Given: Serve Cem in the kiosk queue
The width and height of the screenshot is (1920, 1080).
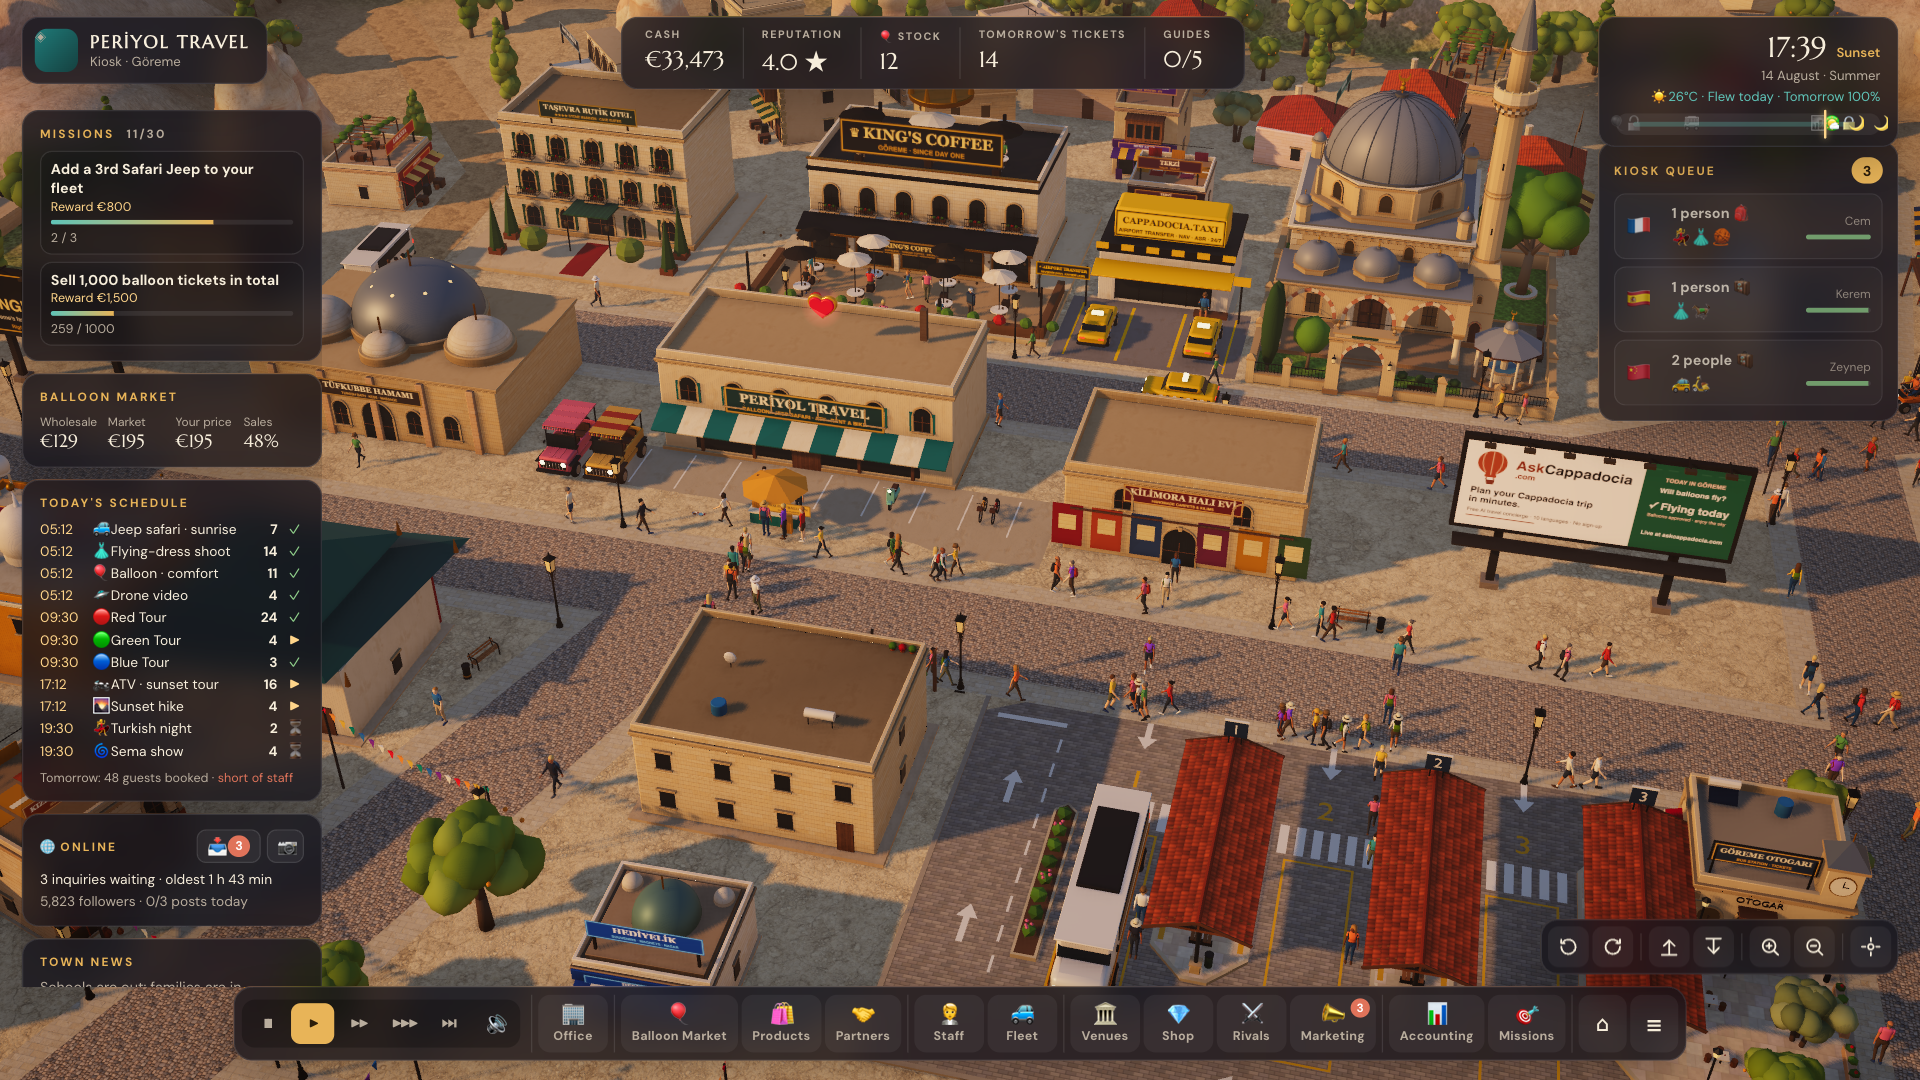Looking at the screenshot, I should click(x=1748, y=226).
